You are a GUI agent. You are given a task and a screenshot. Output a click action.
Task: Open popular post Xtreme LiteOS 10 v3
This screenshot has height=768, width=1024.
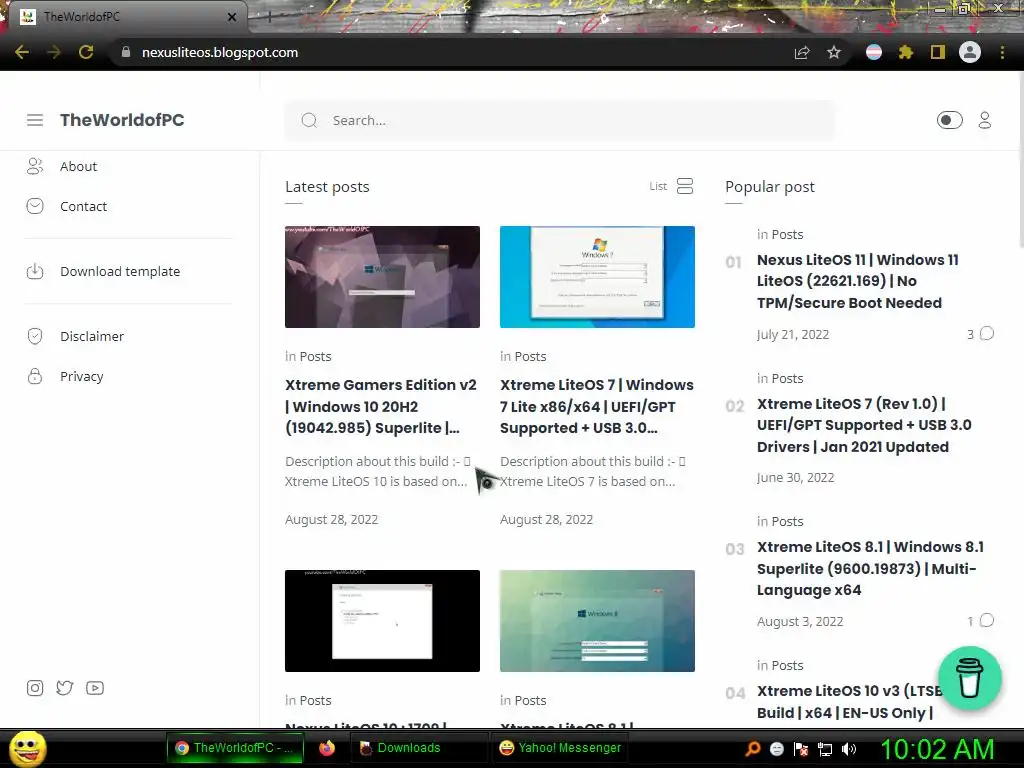[849, 702]
